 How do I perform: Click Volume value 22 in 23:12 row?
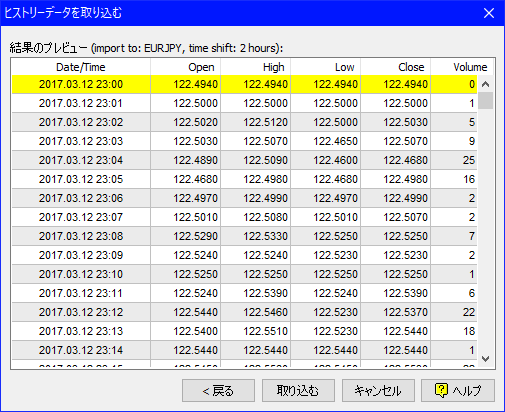469,312
